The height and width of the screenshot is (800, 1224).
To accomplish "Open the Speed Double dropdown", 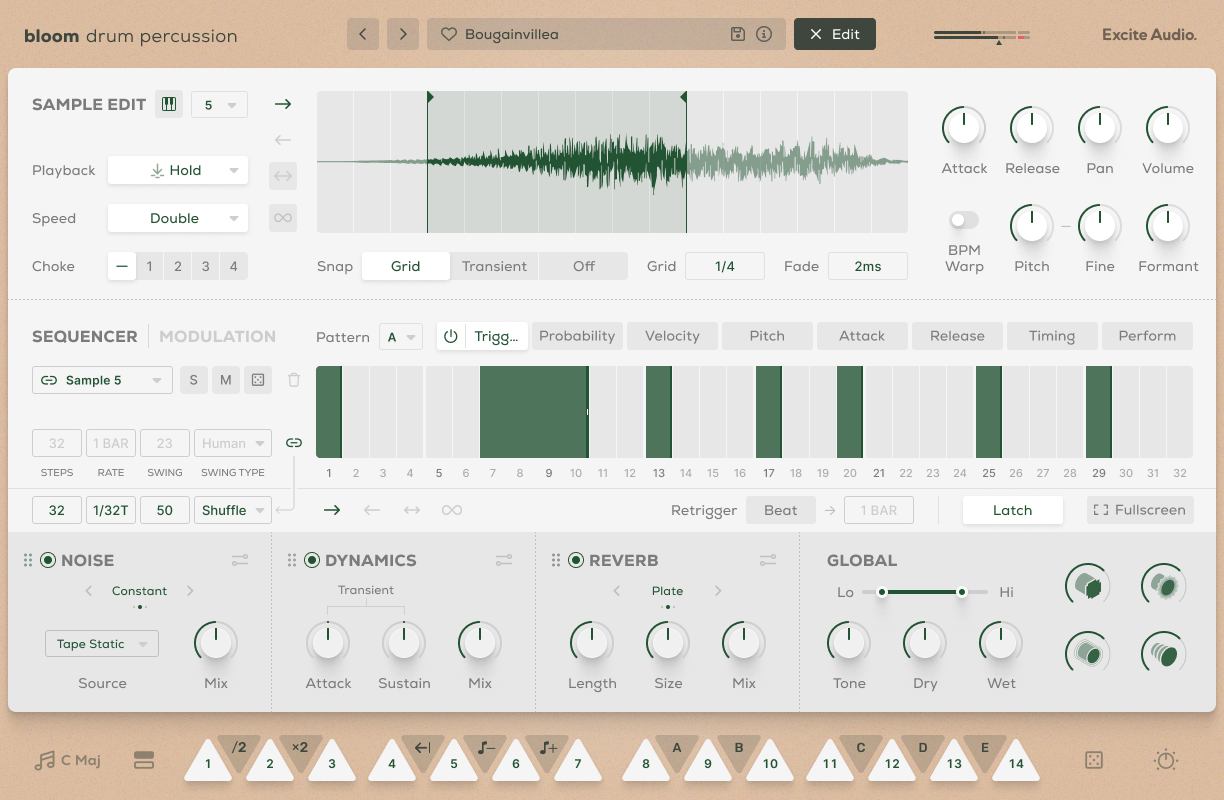I will tap(177, 218).
